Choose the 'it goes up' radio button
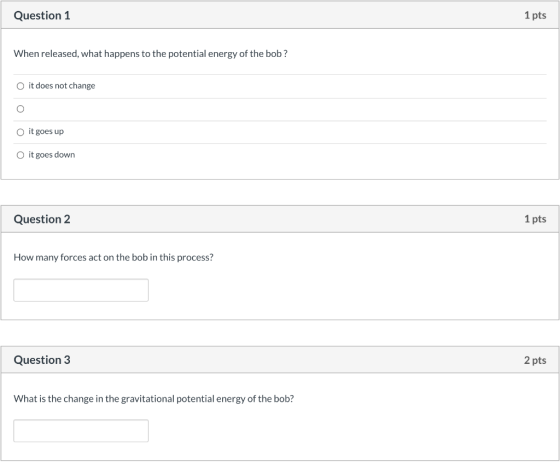The image size is (560, 463). pos(20,132)
